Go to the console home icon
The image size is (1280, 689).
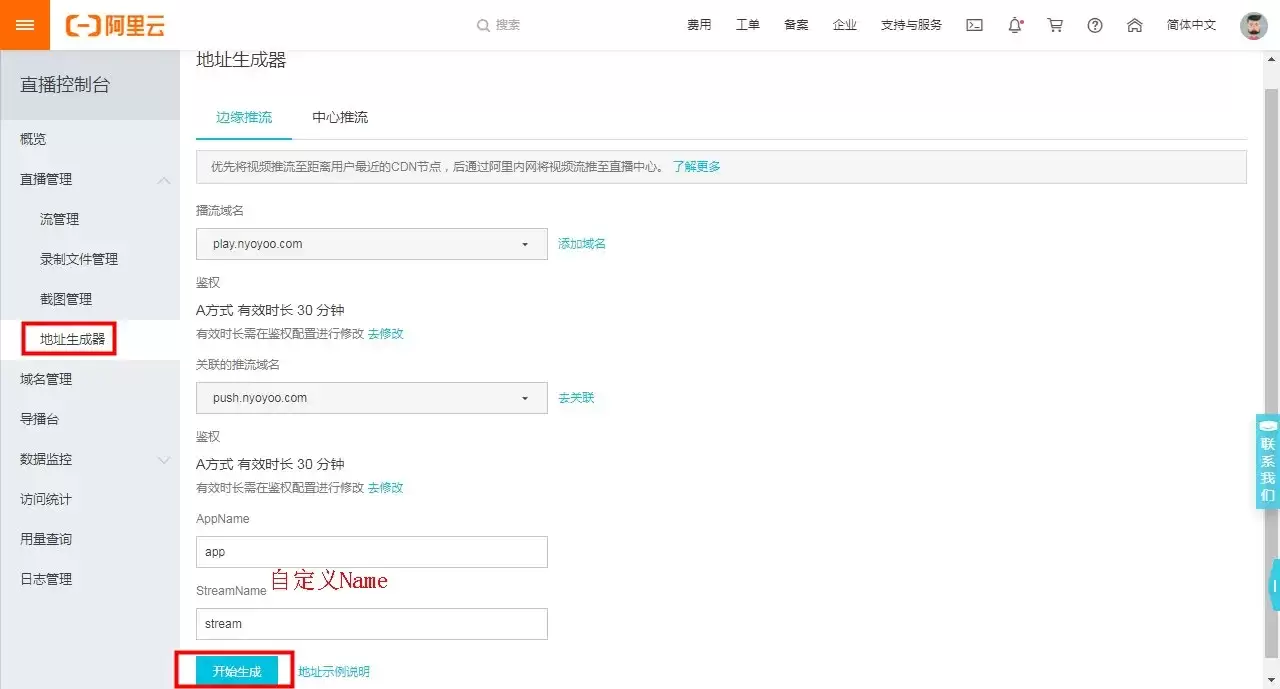pos(1134,25)
